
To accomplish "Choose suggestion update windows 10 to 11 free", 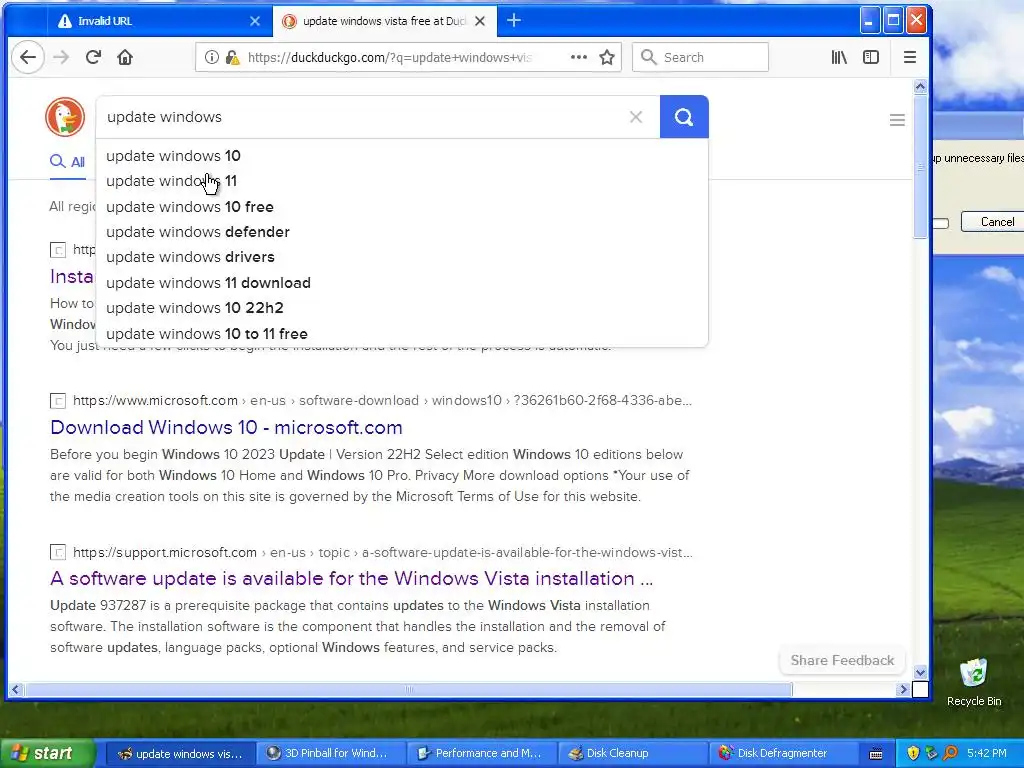I will click(402, 334).
